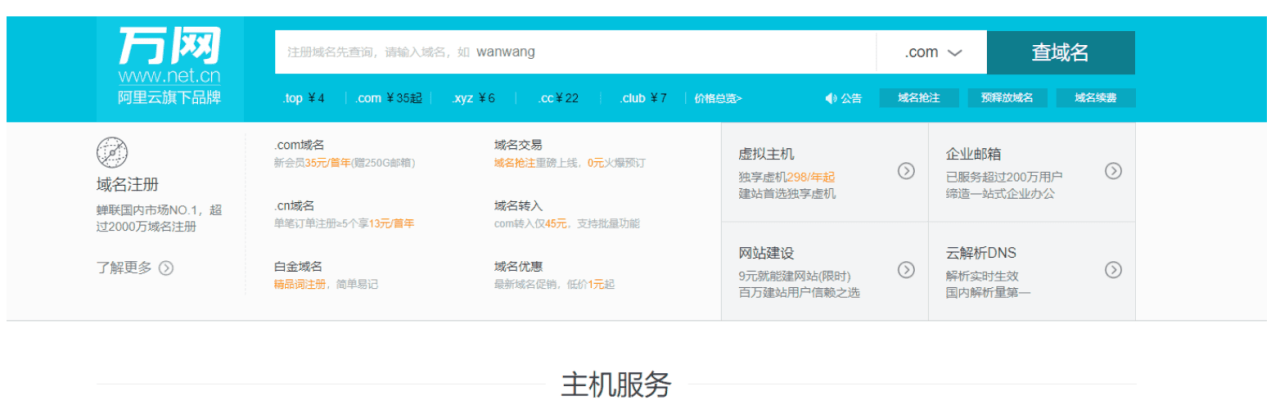1280x414 pixels.
Task: Open the .com domain suffix dropdown
Action: click(931, 52)
